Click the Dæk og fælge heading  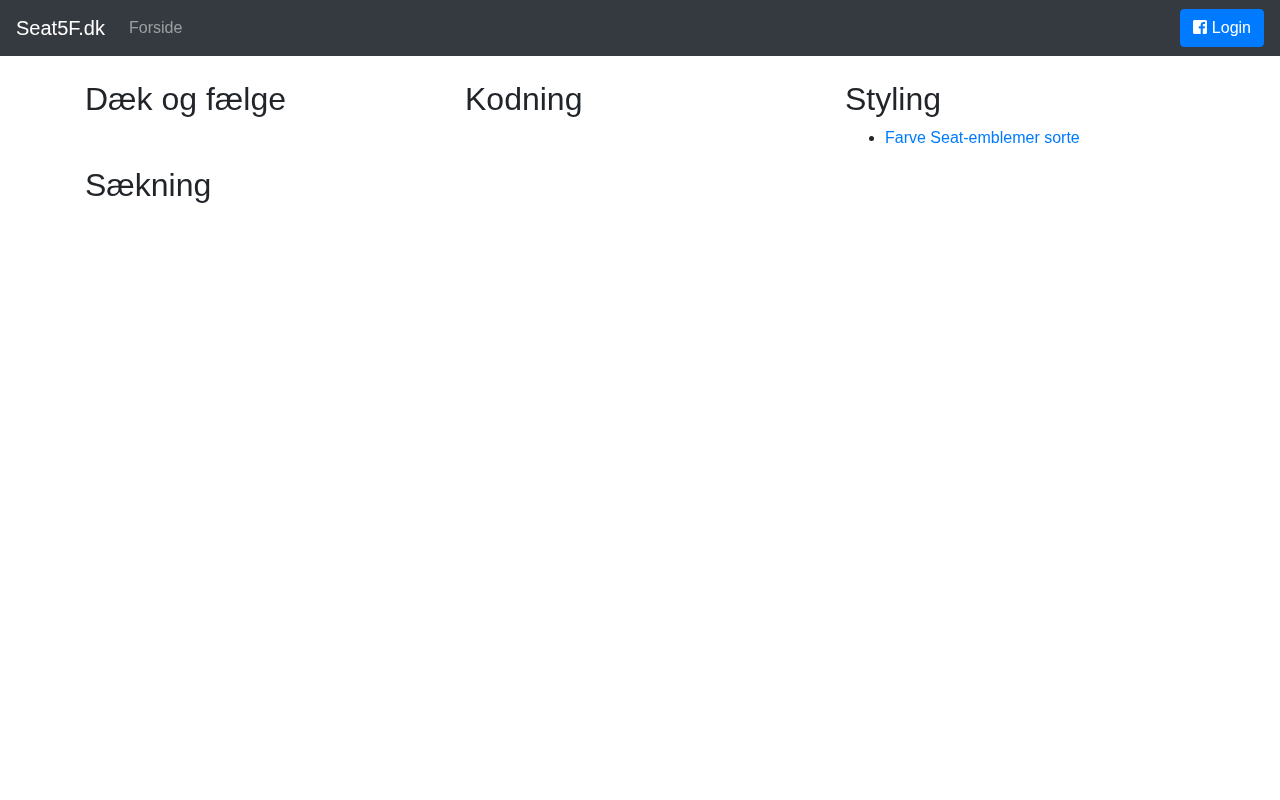(x=185, y=100)
